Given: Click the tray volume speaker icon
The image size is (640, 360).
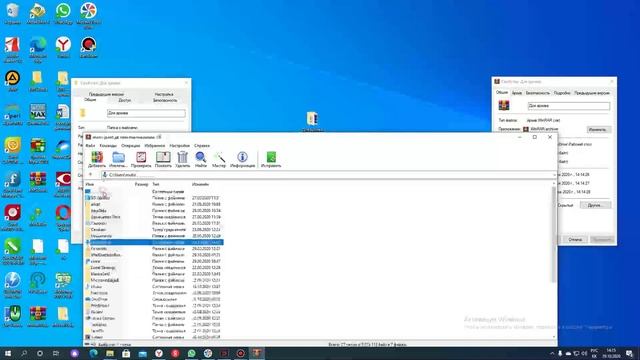Looking at the screenshot, I should pyautogui.click(x=584, y=353).
